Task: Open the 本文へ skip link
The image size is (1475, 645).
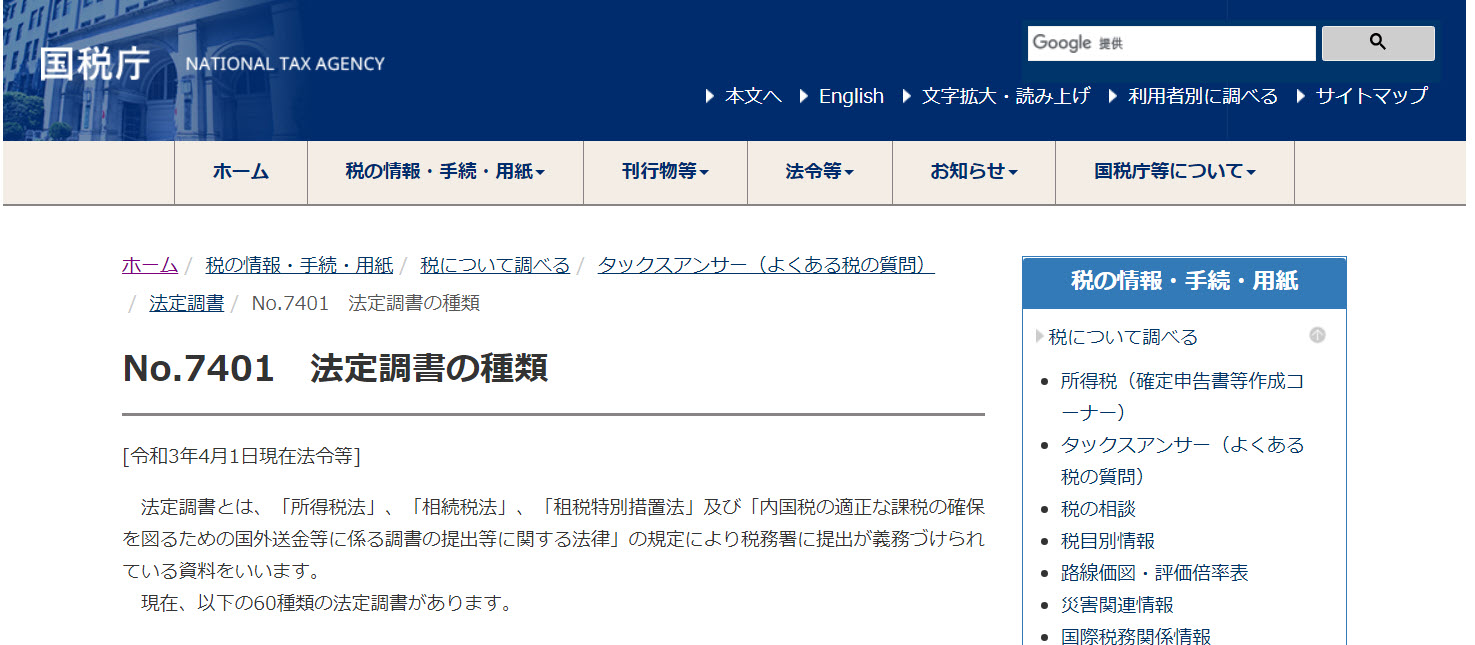Action: pos(753,96)
